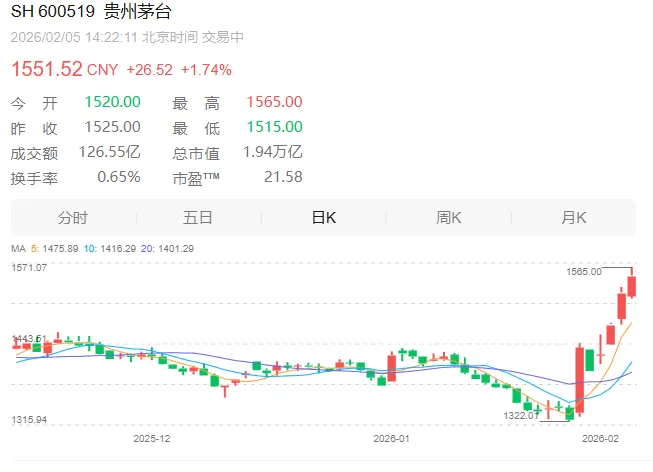Click the 昨收 value 1525.00

click(x=113, y=127)
